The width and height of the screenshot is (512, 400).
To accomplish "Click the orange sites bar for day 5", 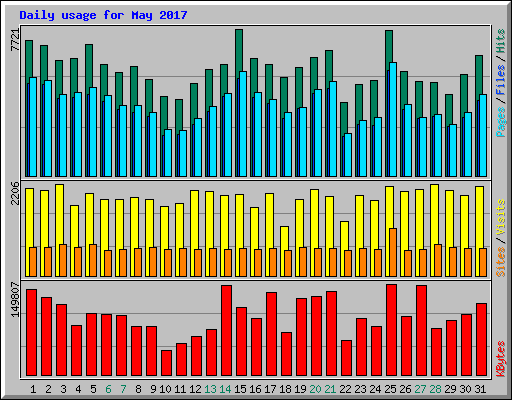I will tap(93, 260).
